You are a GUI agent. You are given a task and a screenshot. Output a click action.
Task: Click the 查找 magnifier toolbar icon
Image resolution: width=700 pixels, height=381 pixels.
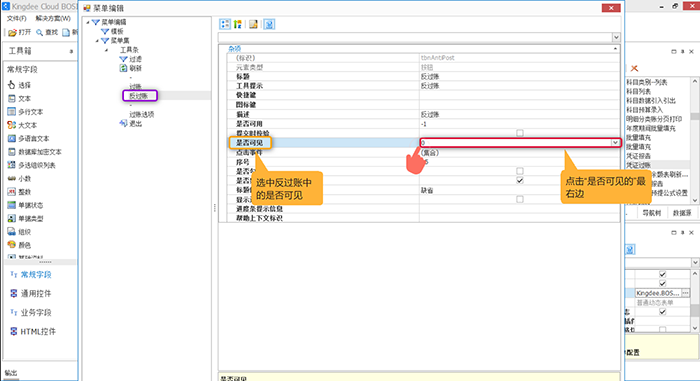[x=39, y=32]
